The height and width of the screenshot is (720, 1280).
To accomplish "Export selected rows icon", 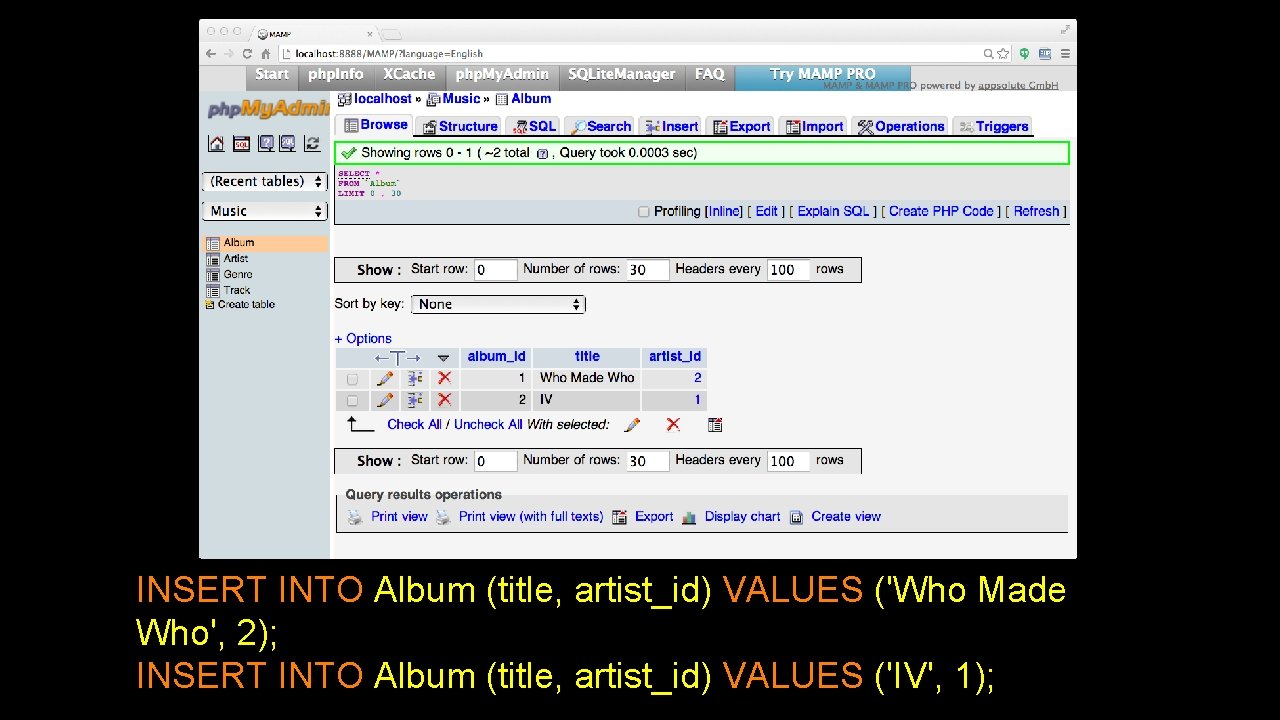I will 715,425.
